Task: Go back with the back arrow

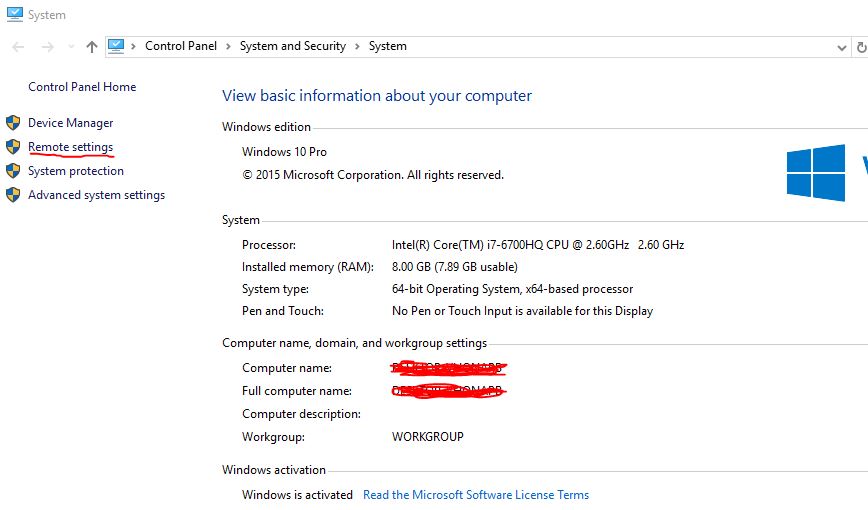Action: click(x=18, y=47)
